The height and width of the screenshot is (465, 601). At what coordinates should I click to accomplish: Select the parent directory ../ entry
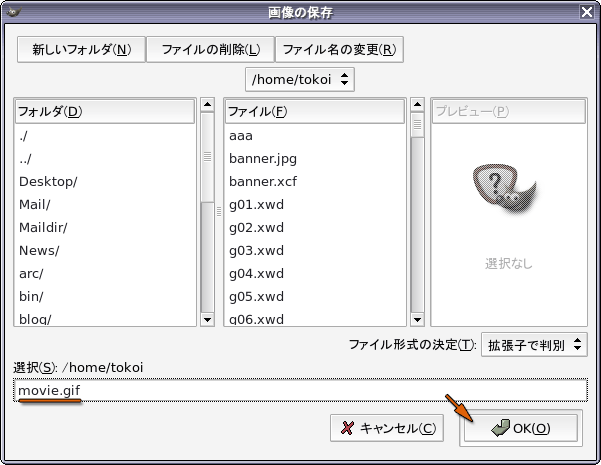pyautogui.click(x=25, y=158)
